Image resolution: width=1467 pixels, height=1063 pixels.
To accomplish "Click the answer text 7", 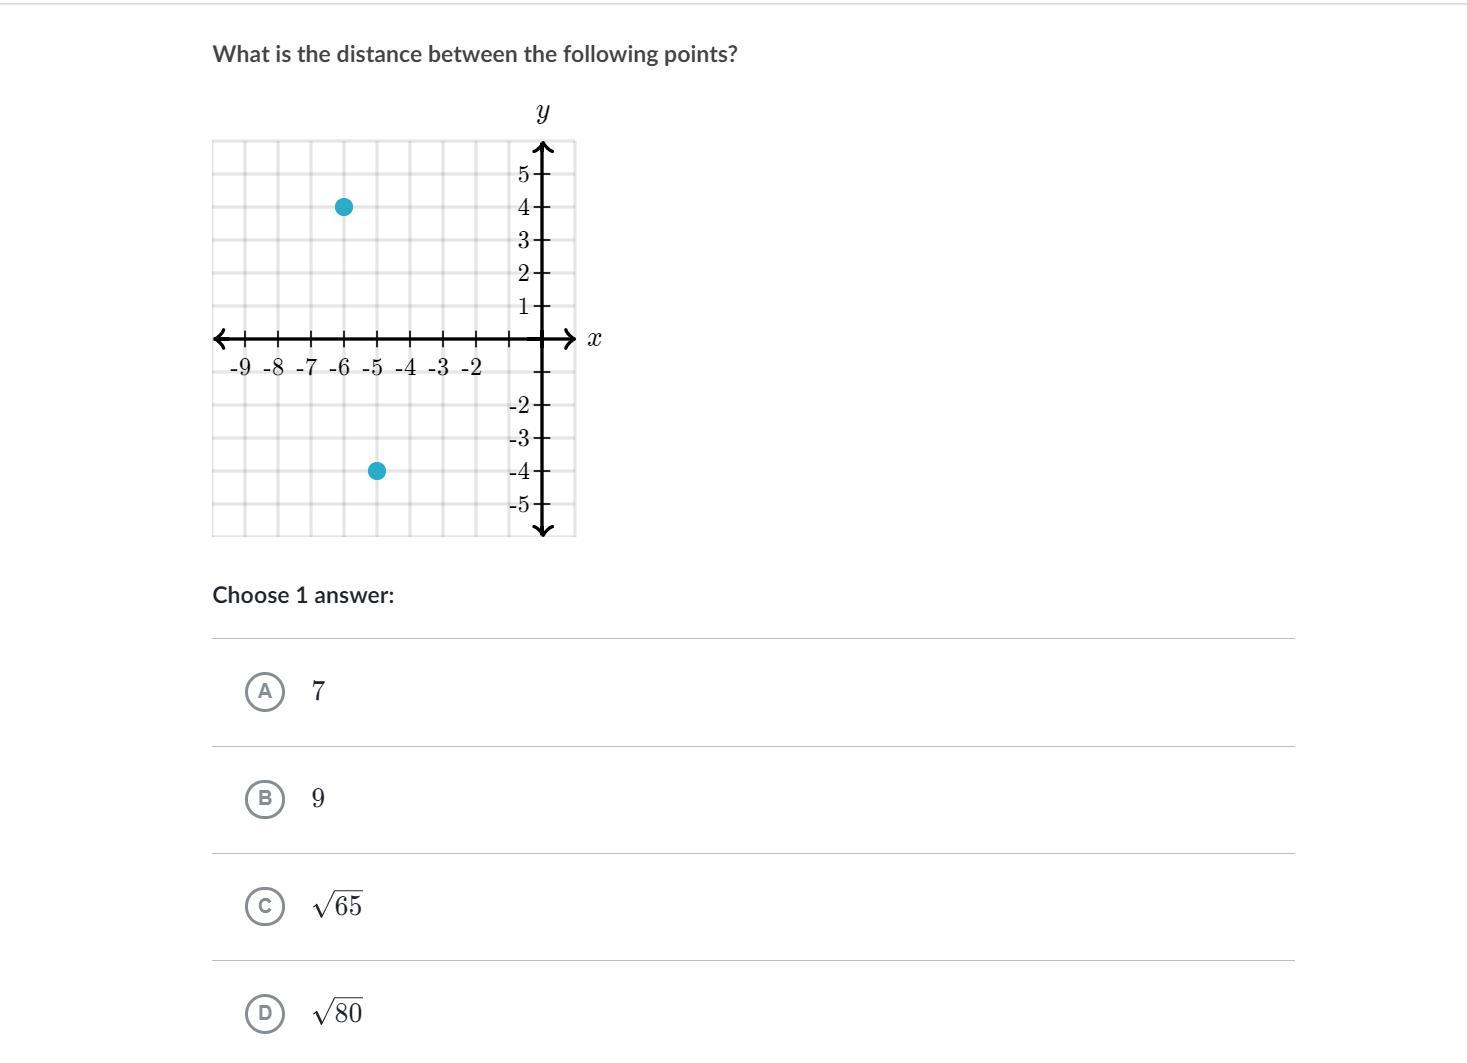I will coord(318,691).
